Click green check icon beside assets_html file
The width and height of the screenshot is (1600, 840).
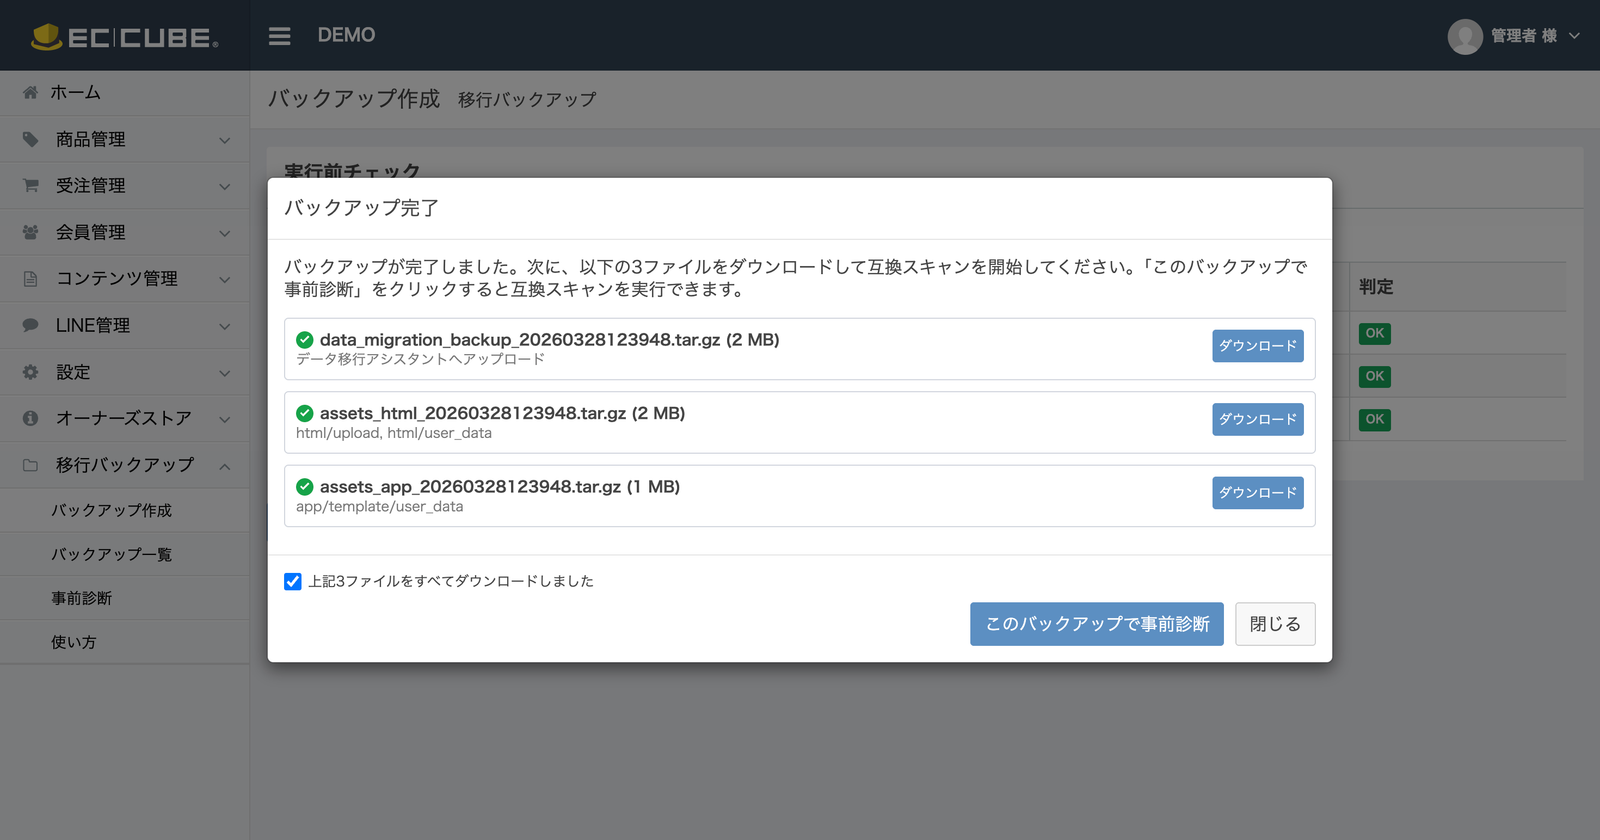[x=305, y=413]
